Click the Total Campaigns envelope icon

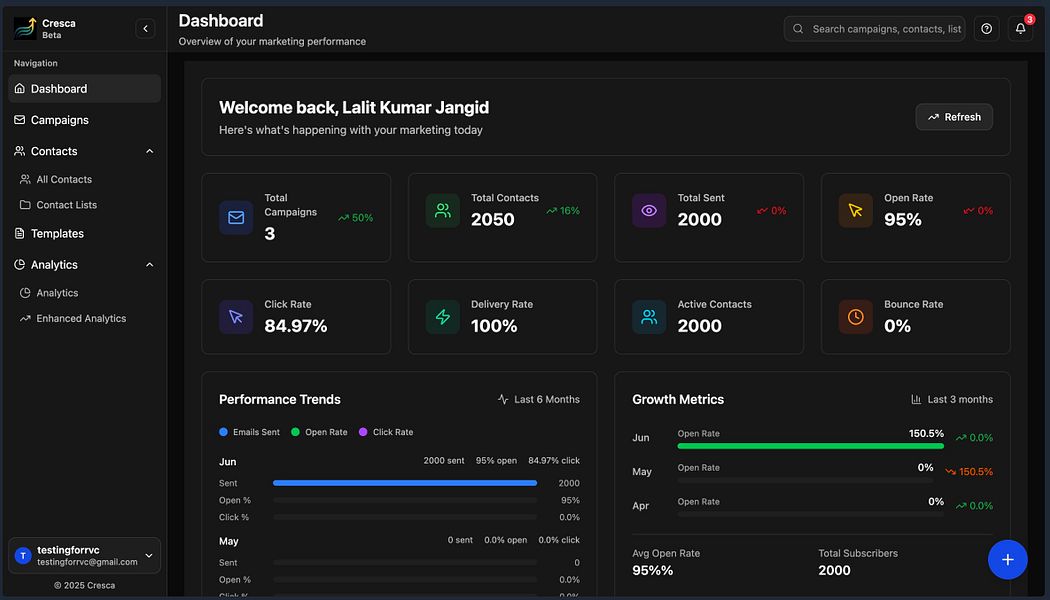(x=236, y=218)
